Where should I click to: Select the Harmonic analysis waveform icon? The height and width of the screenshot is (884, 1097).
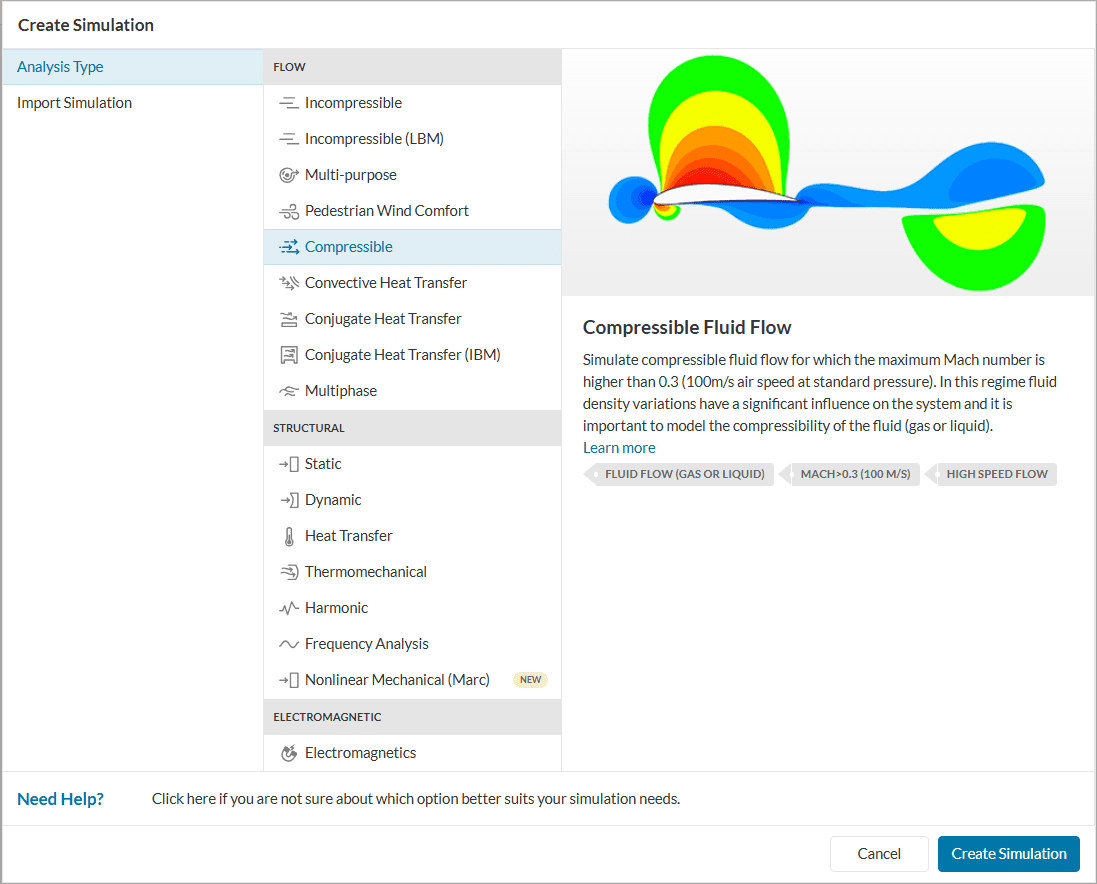pos(286,607)
